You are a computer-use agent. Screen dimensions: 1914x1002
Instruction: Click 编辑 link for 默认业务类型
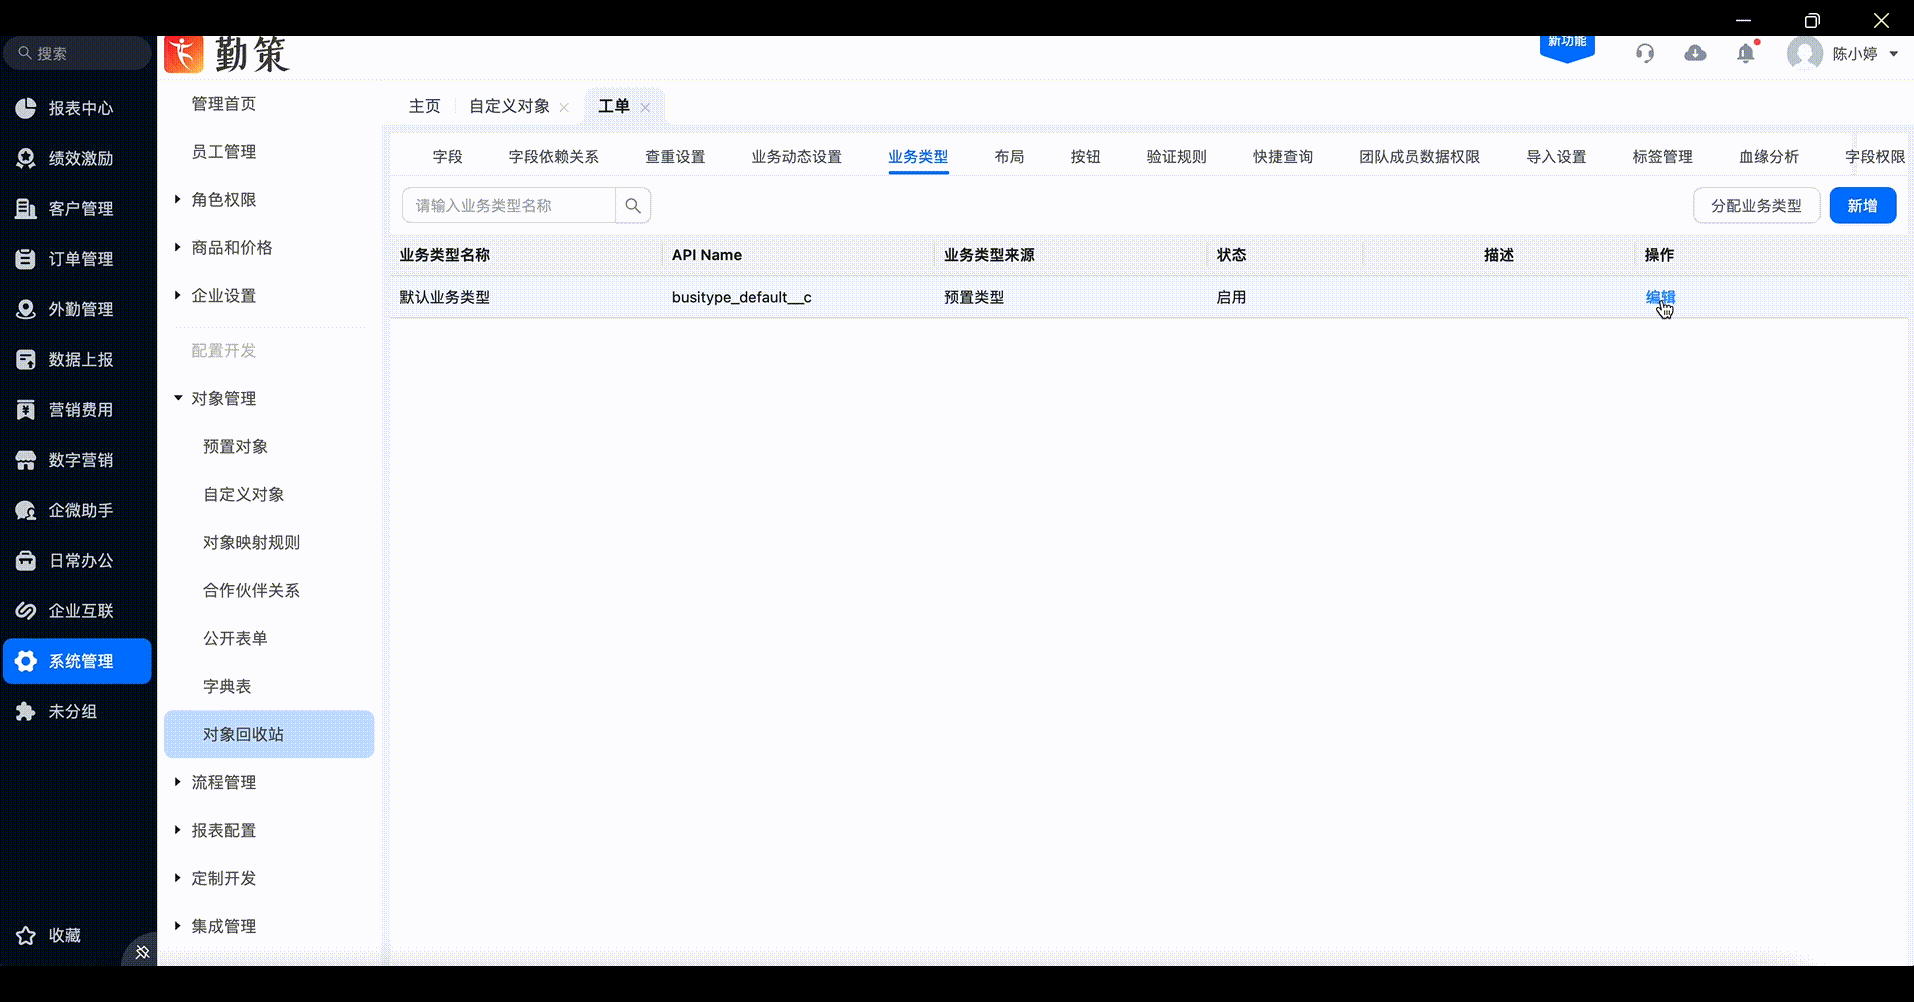pos(1660,297)
